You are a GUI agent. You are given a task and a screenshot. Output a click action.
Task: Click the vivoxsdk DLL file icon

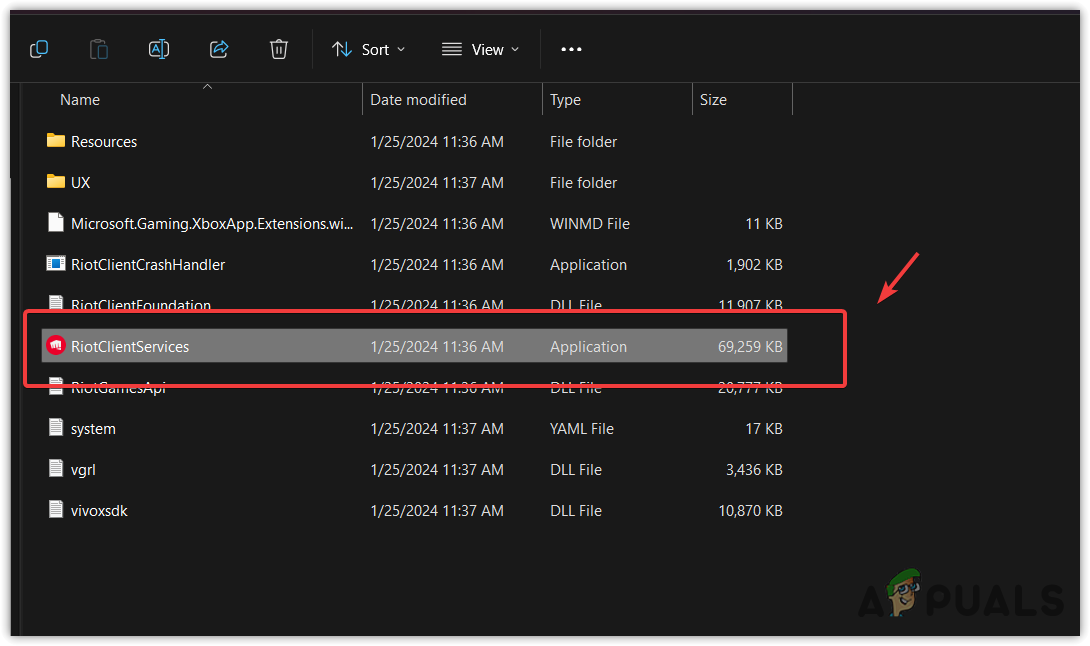click(56, 509)
